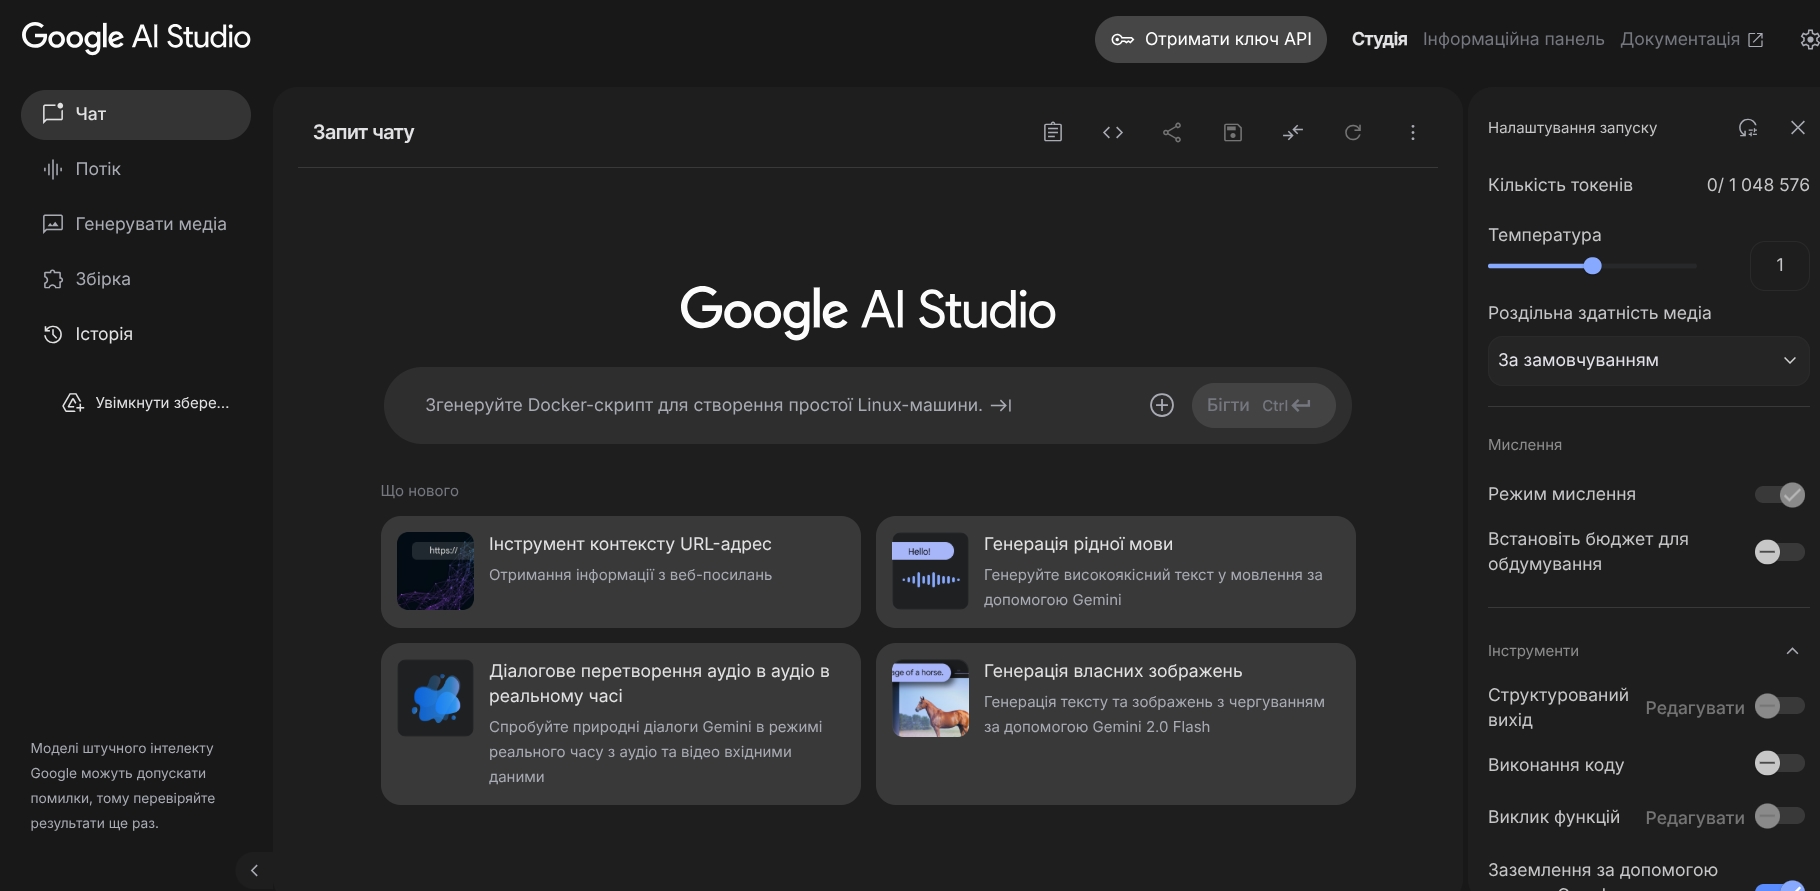This screenshot has width=1820, height=891.
Task: Toggle Виконання коду switch
Action: coord(1780,763)
